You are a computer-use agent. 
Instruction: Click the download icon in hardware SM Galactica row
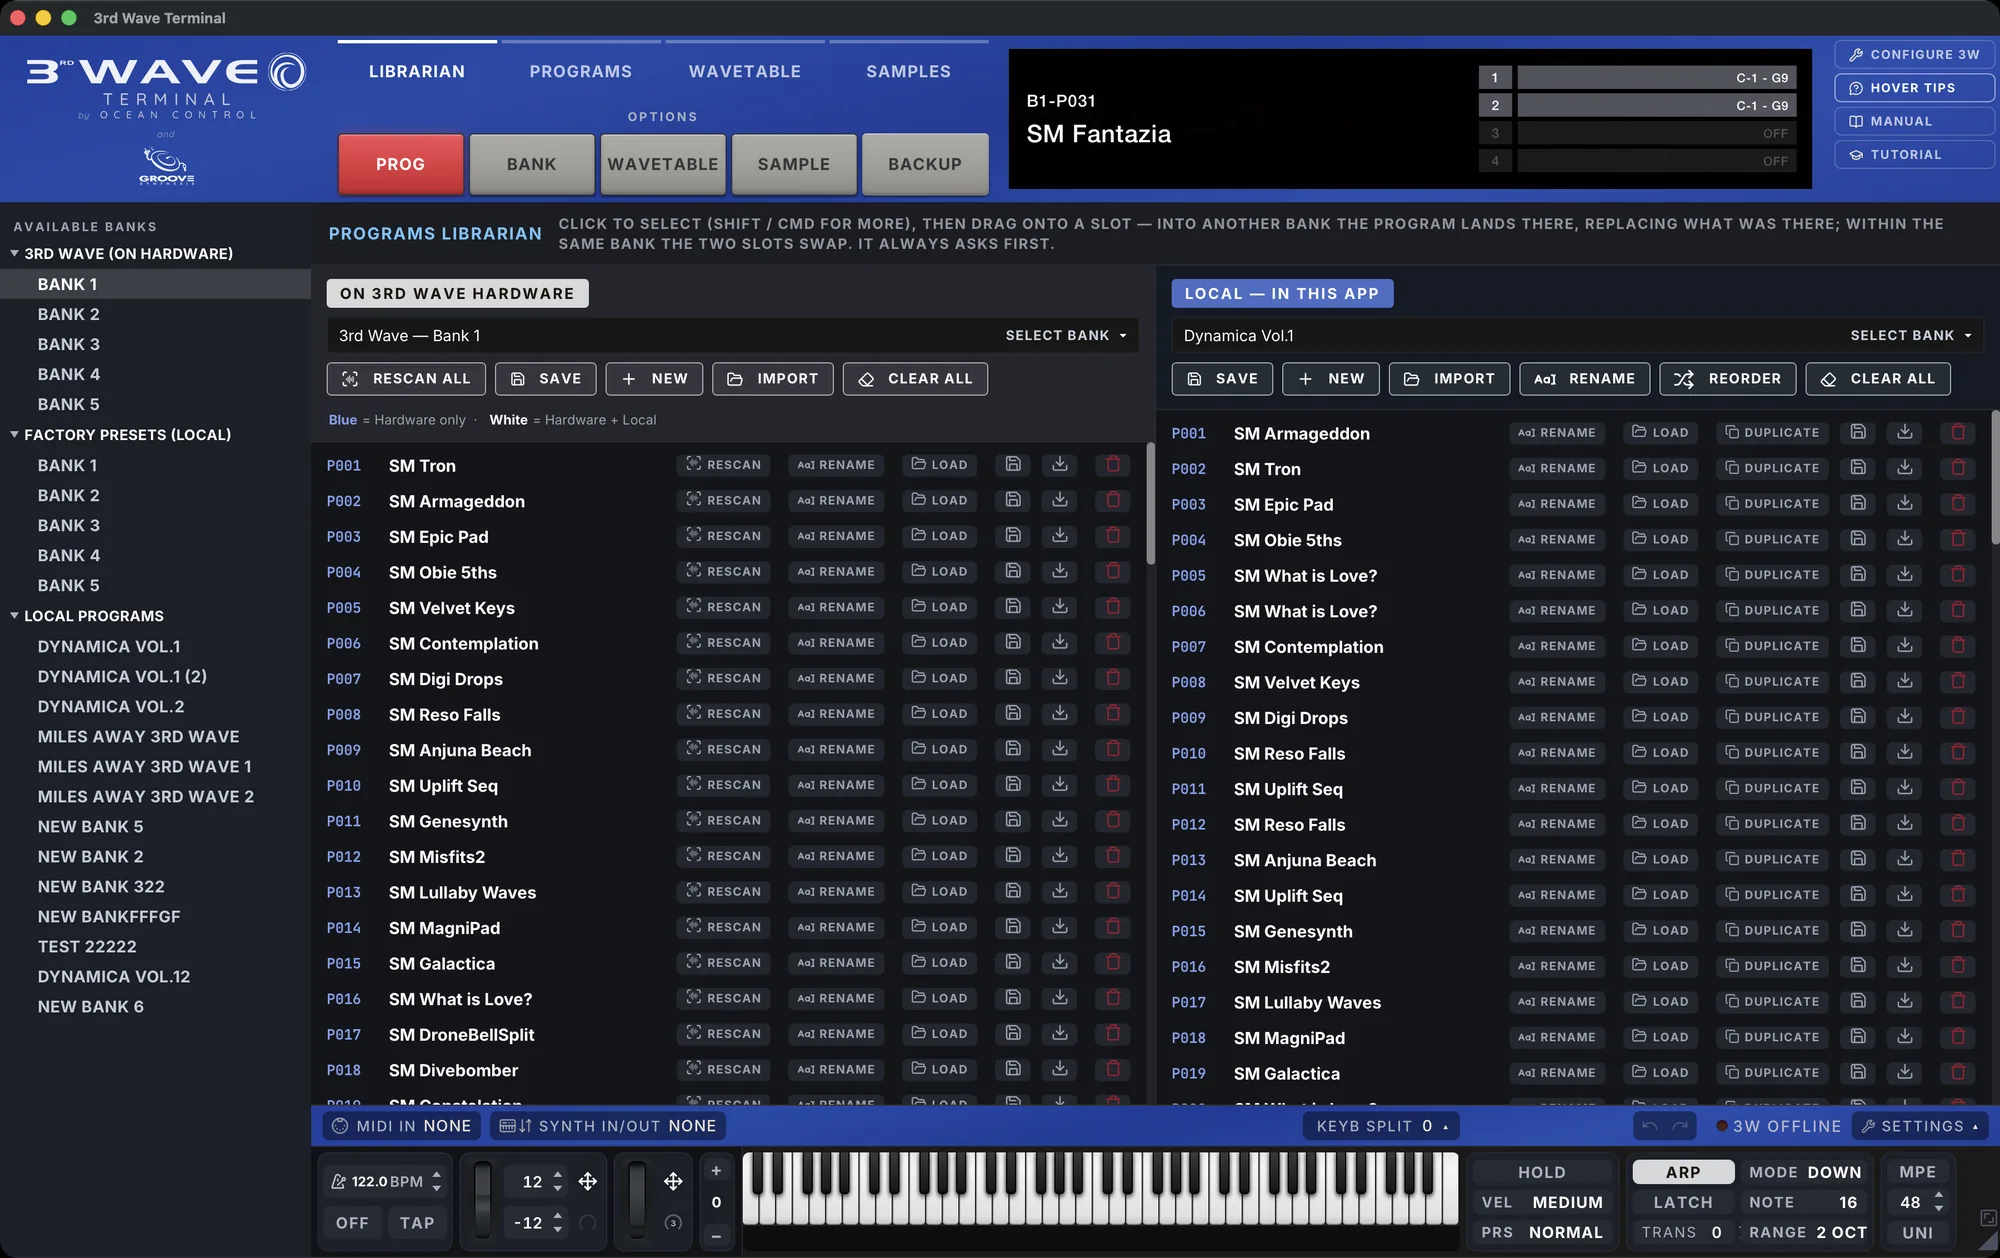1060,962
